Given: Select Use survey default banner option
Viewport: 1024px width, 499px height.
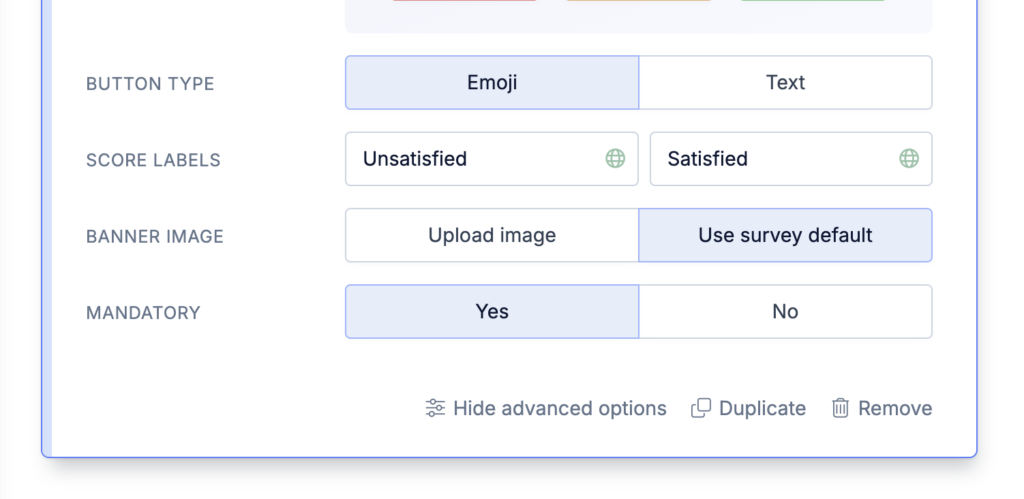Looking at the screenshot, I should coord(785,235).
